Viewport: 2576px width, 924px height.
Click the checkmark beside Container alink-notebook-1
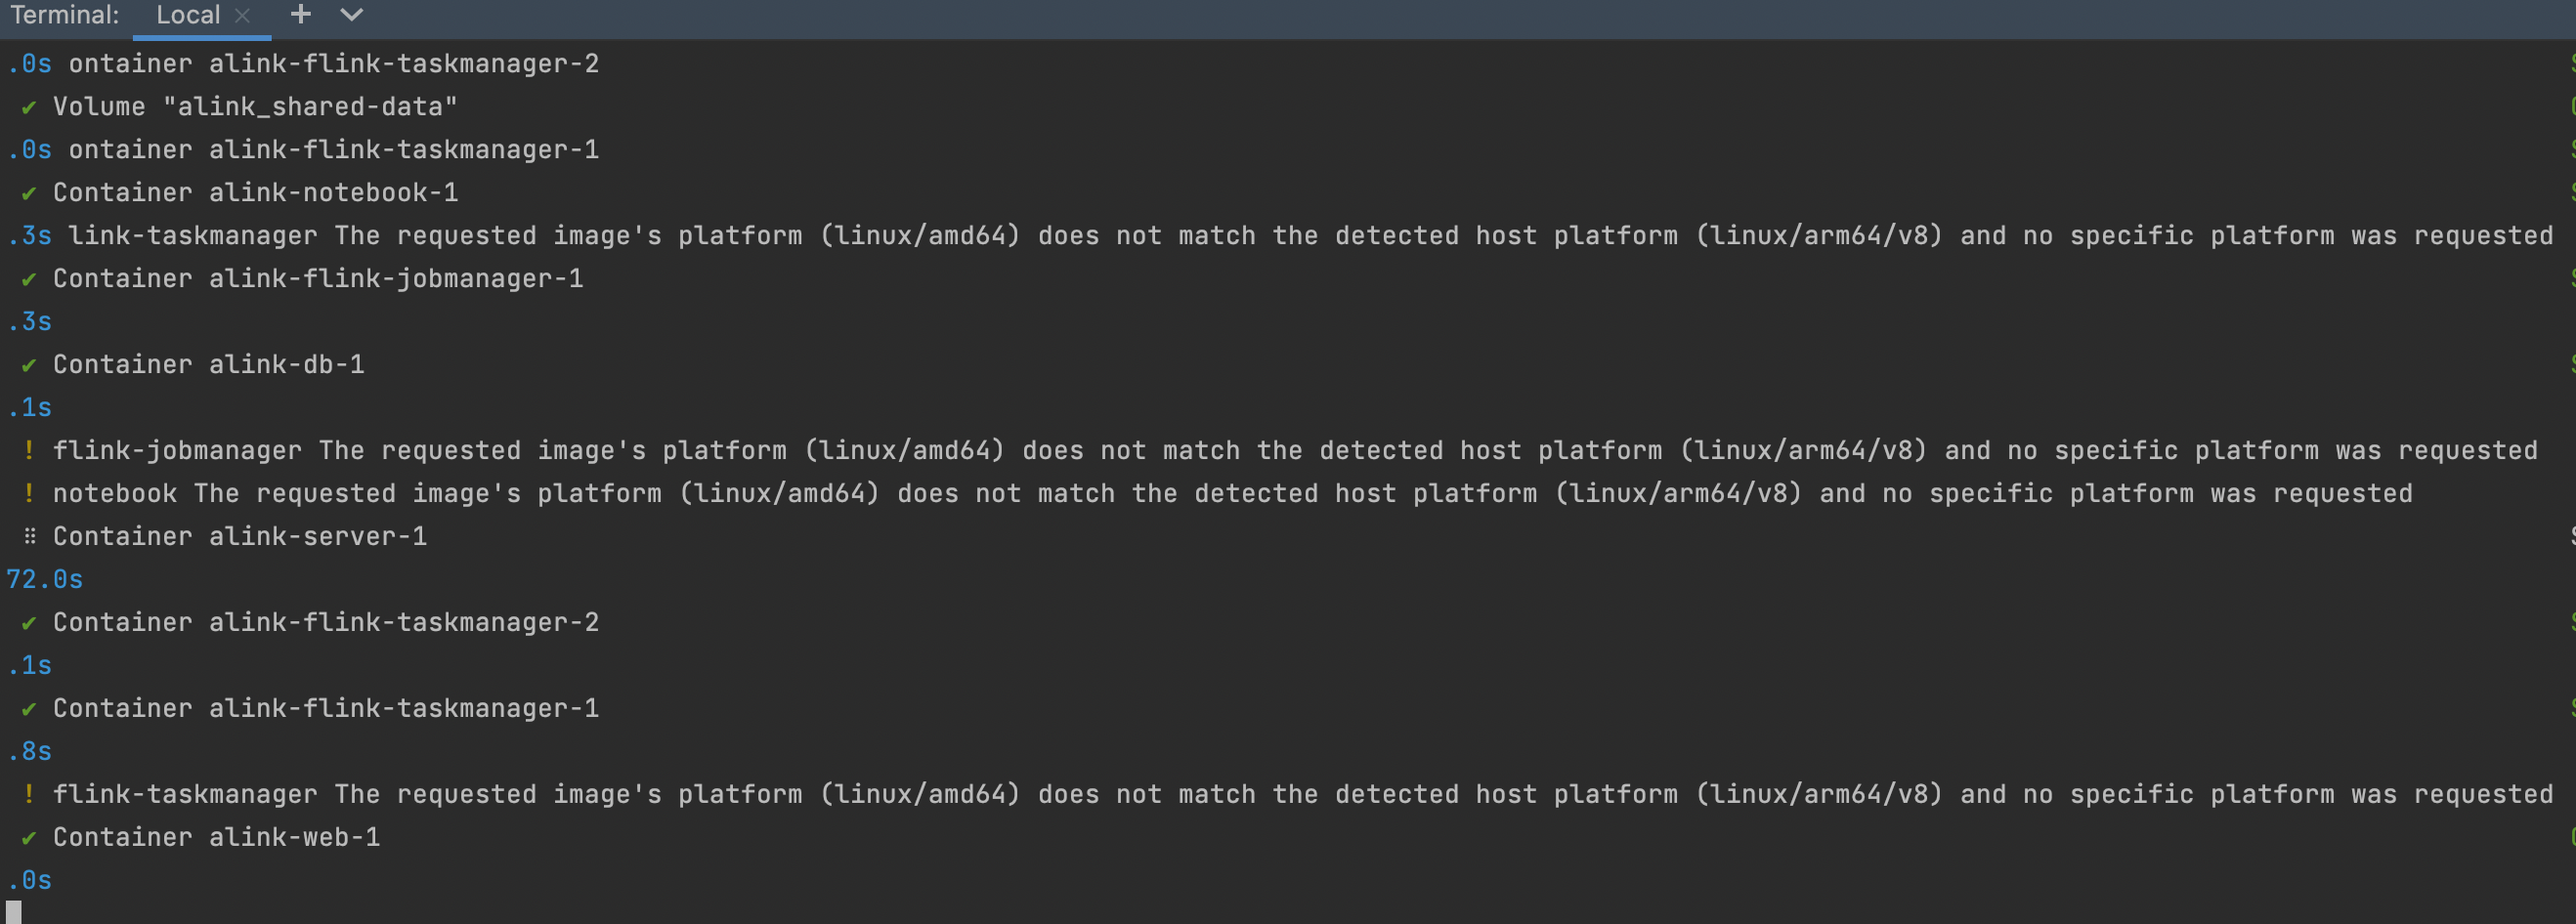(29, 193)
